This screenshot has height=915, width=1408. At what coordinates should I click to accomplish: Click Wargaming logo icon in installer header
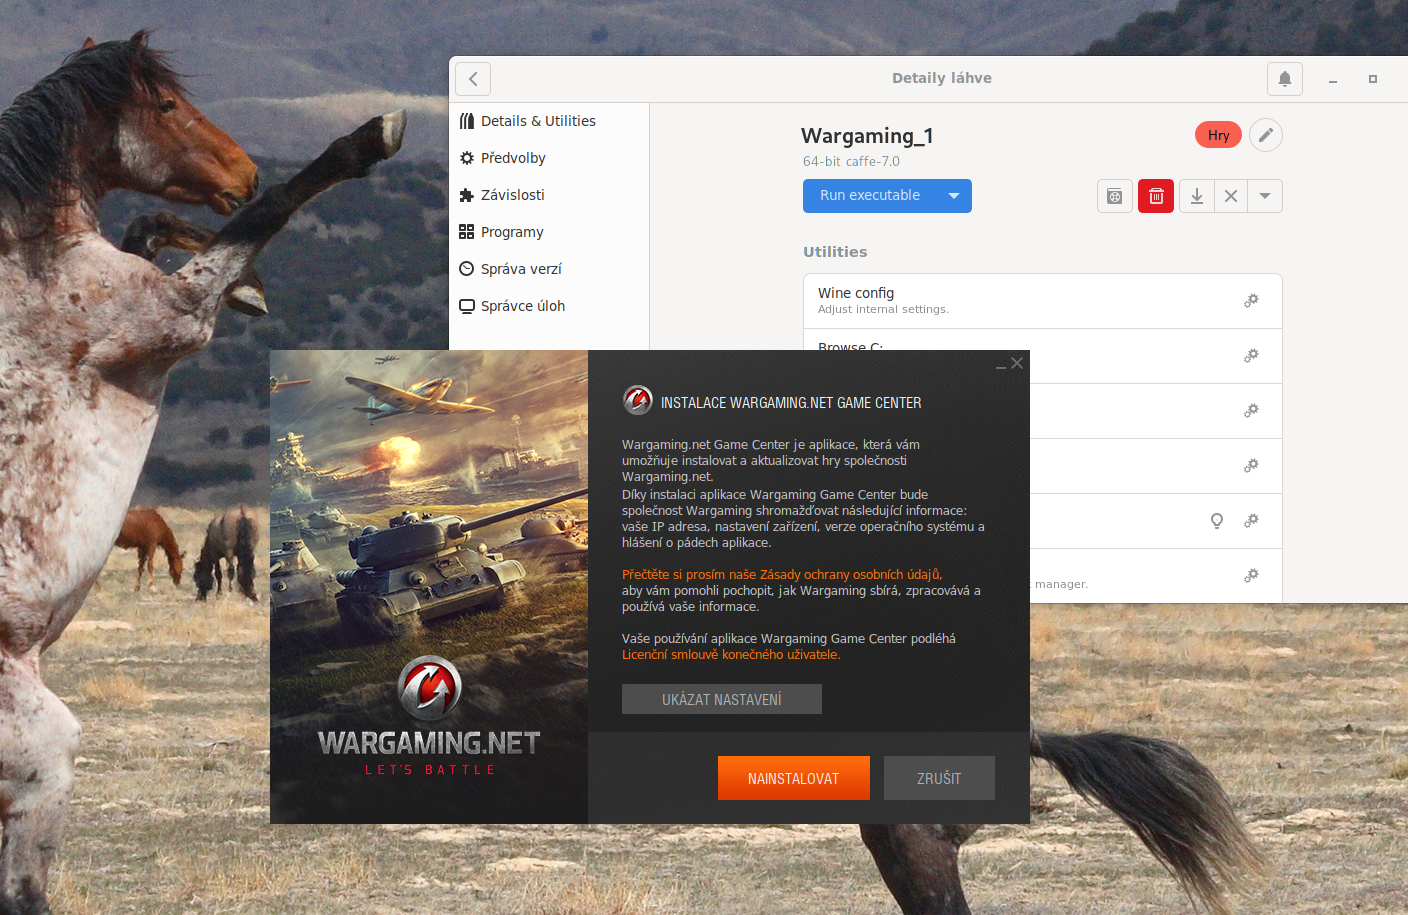click(638, 401)
